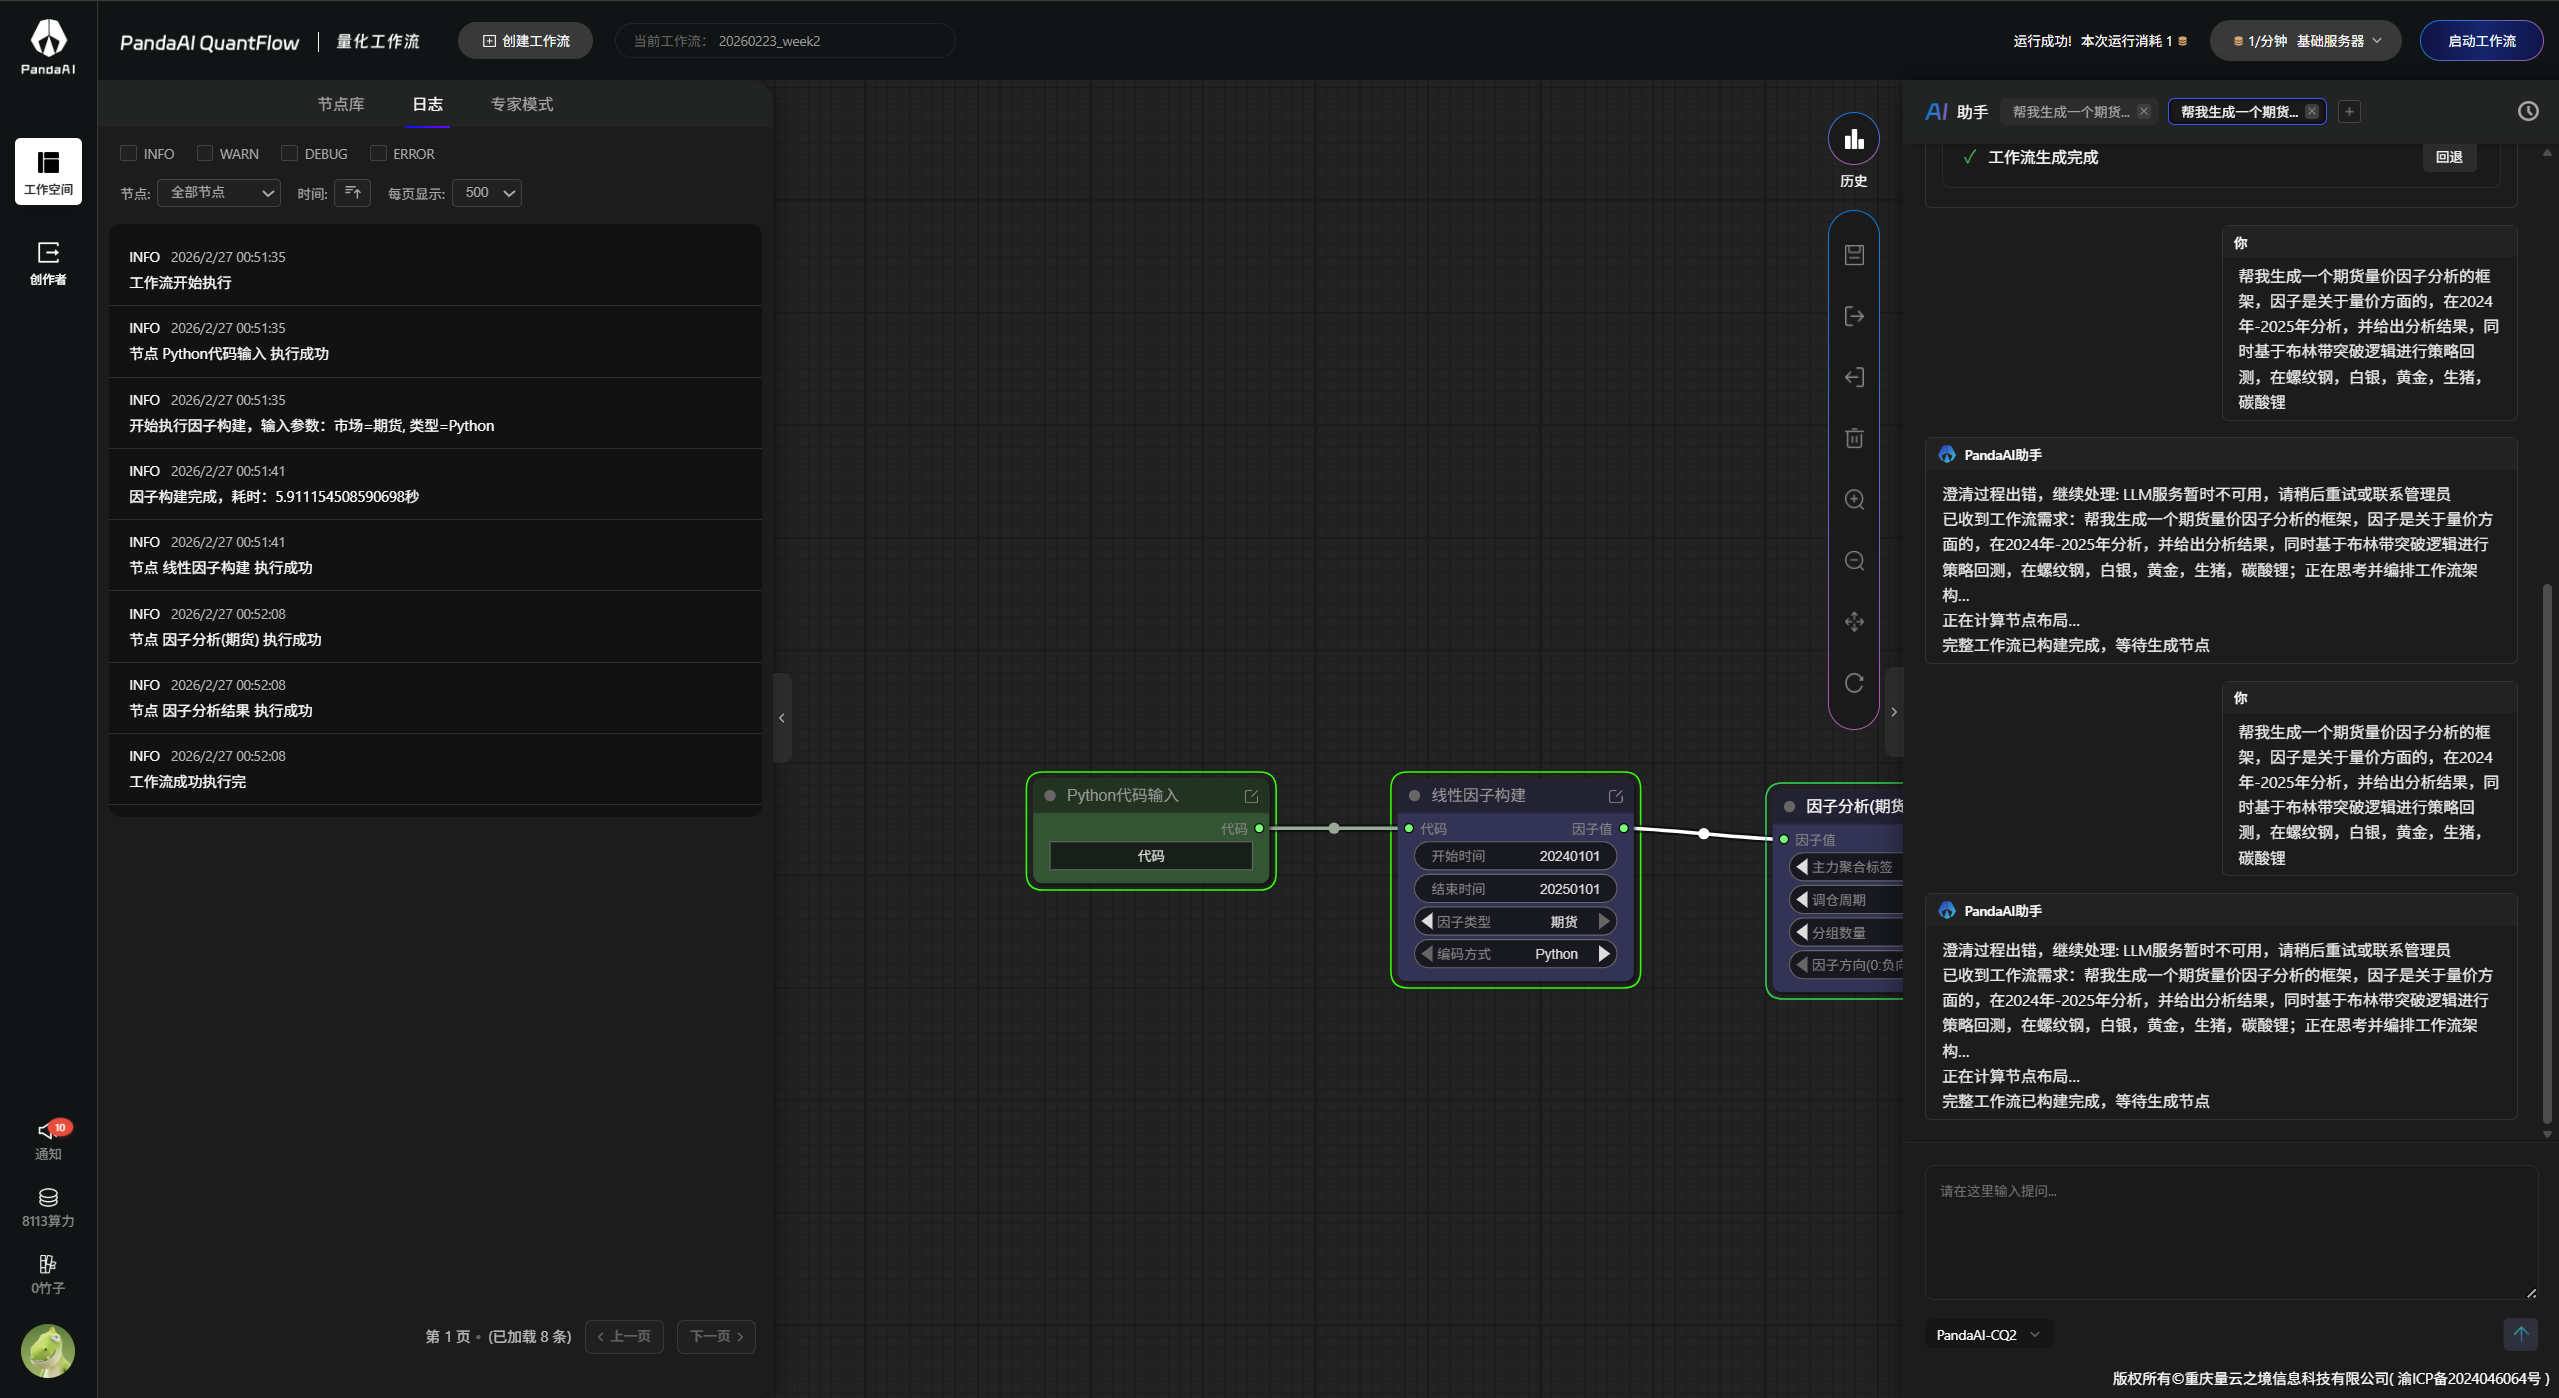Toggle the 时间 sort order icon
This screenshot has height=1398, width=2559.
click(x=352, y=193)
